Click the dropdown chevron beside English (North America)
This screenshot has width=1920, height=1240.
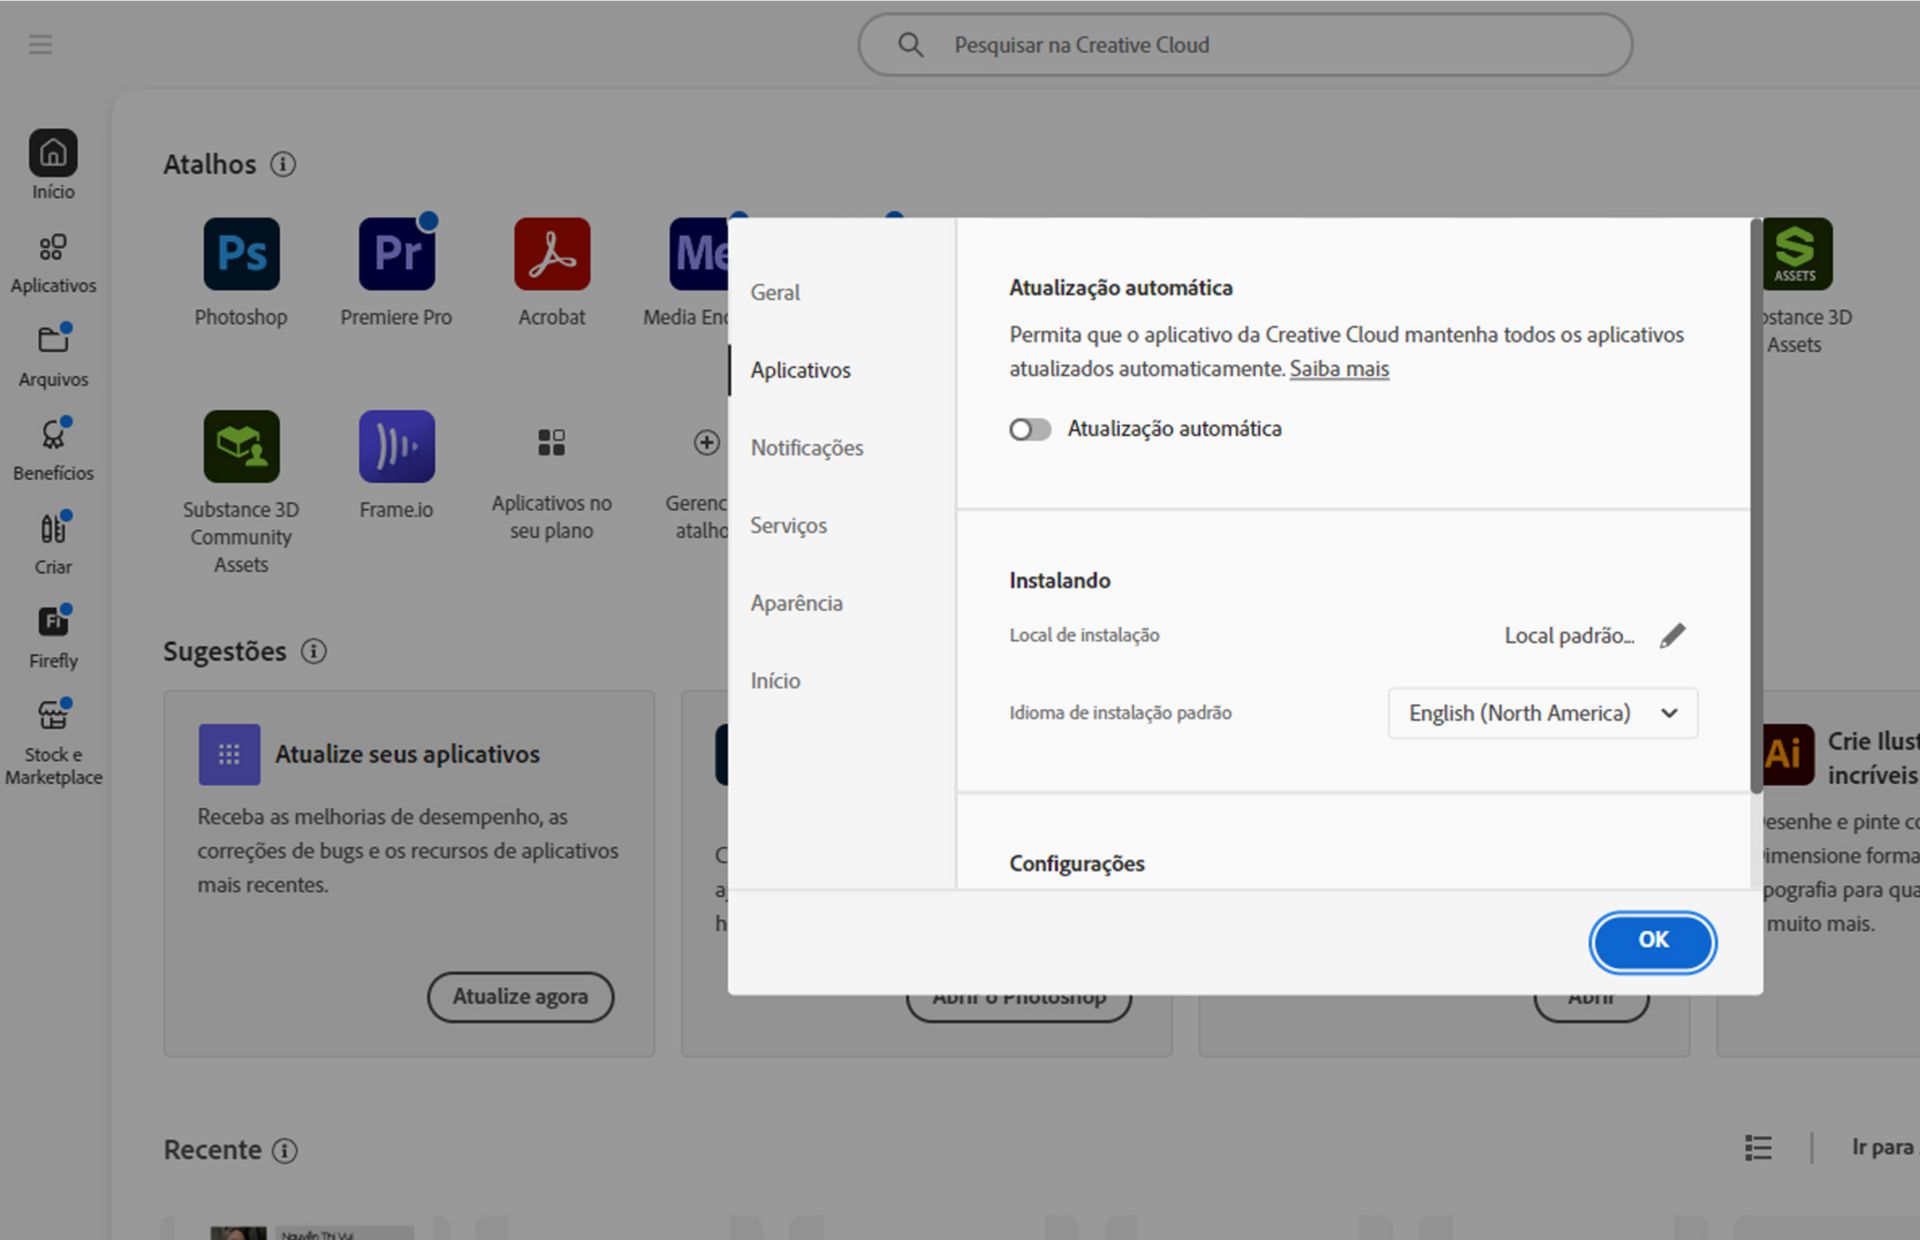[1669, 713]
